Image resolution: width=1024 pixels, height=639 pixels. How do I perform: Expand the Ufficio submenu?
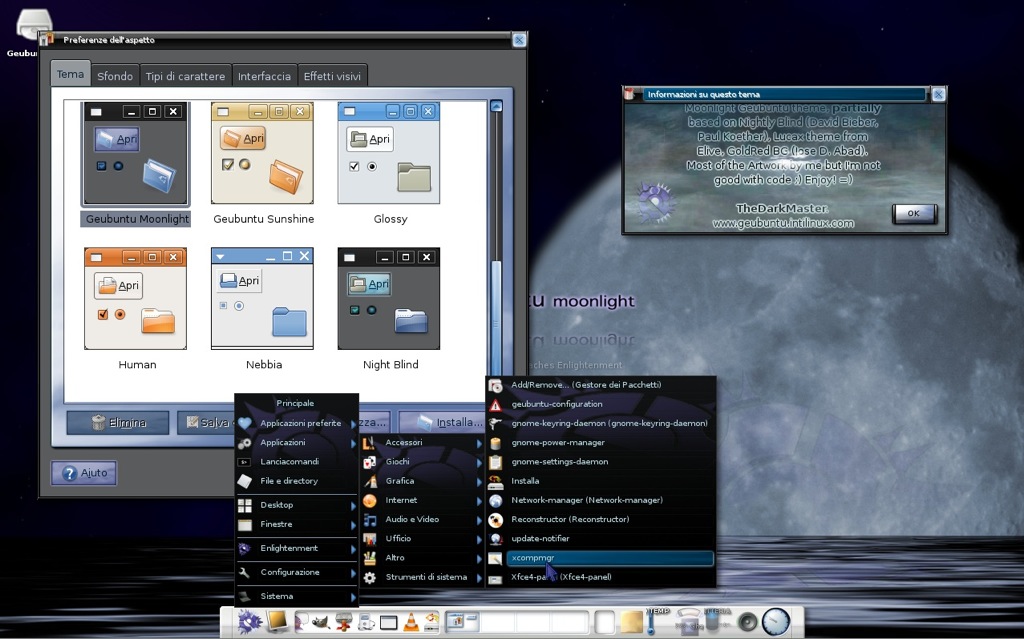pyautogui.click(x=423, y=538)
